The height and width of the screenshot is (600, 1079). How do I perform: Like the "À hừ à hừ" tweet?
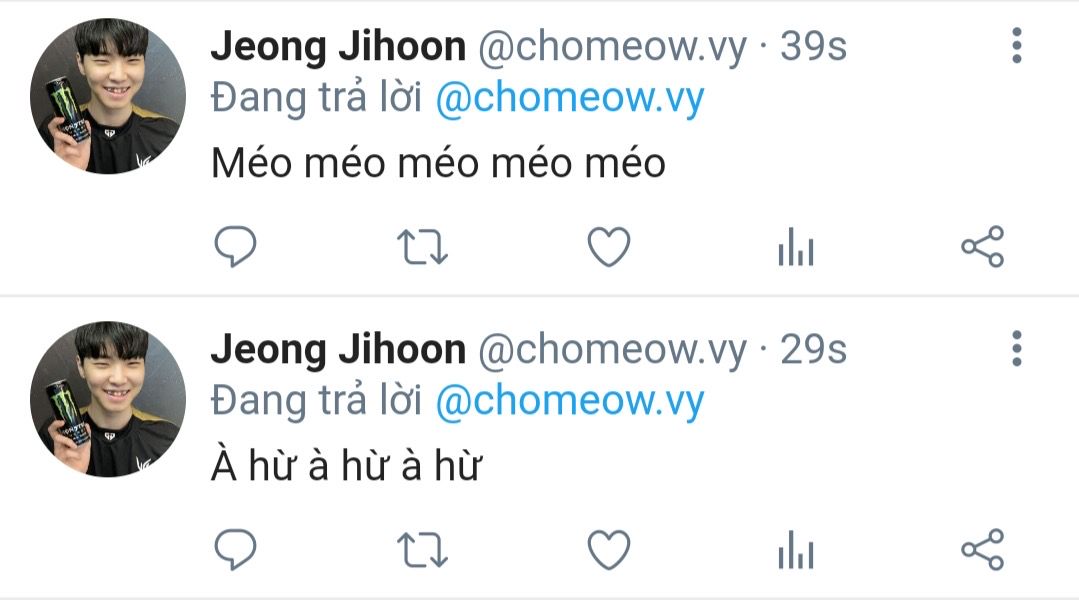(609, 549)
